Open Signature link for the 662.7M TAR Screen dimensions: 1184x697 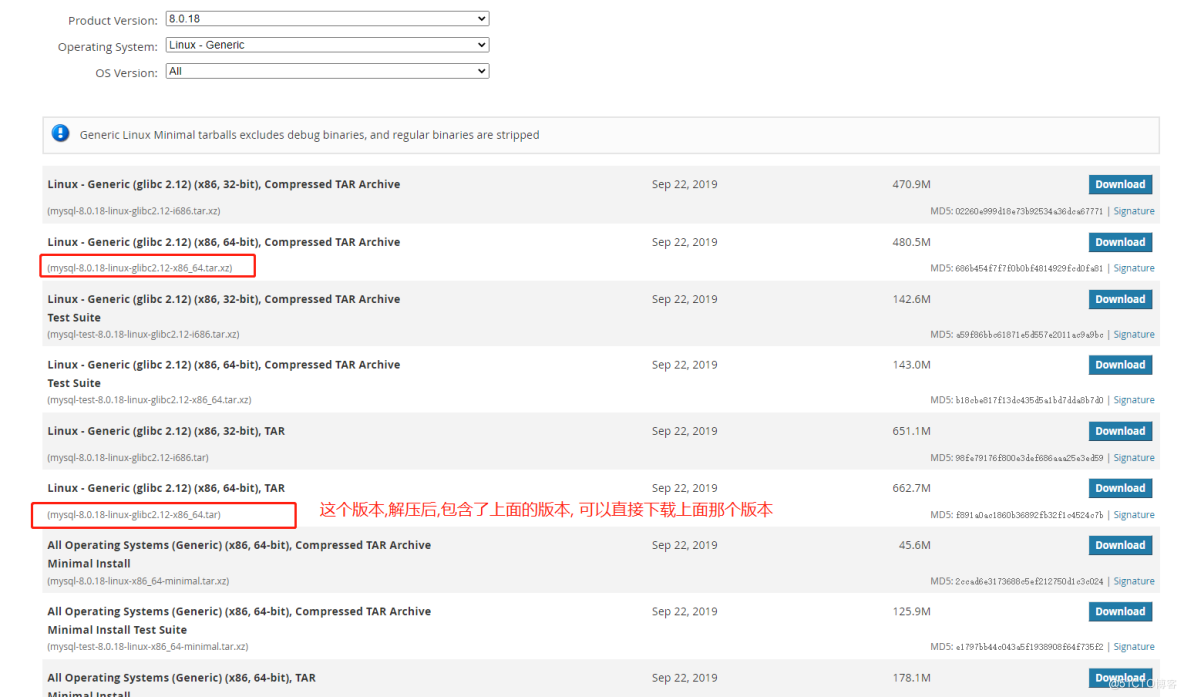(1133, 515)
